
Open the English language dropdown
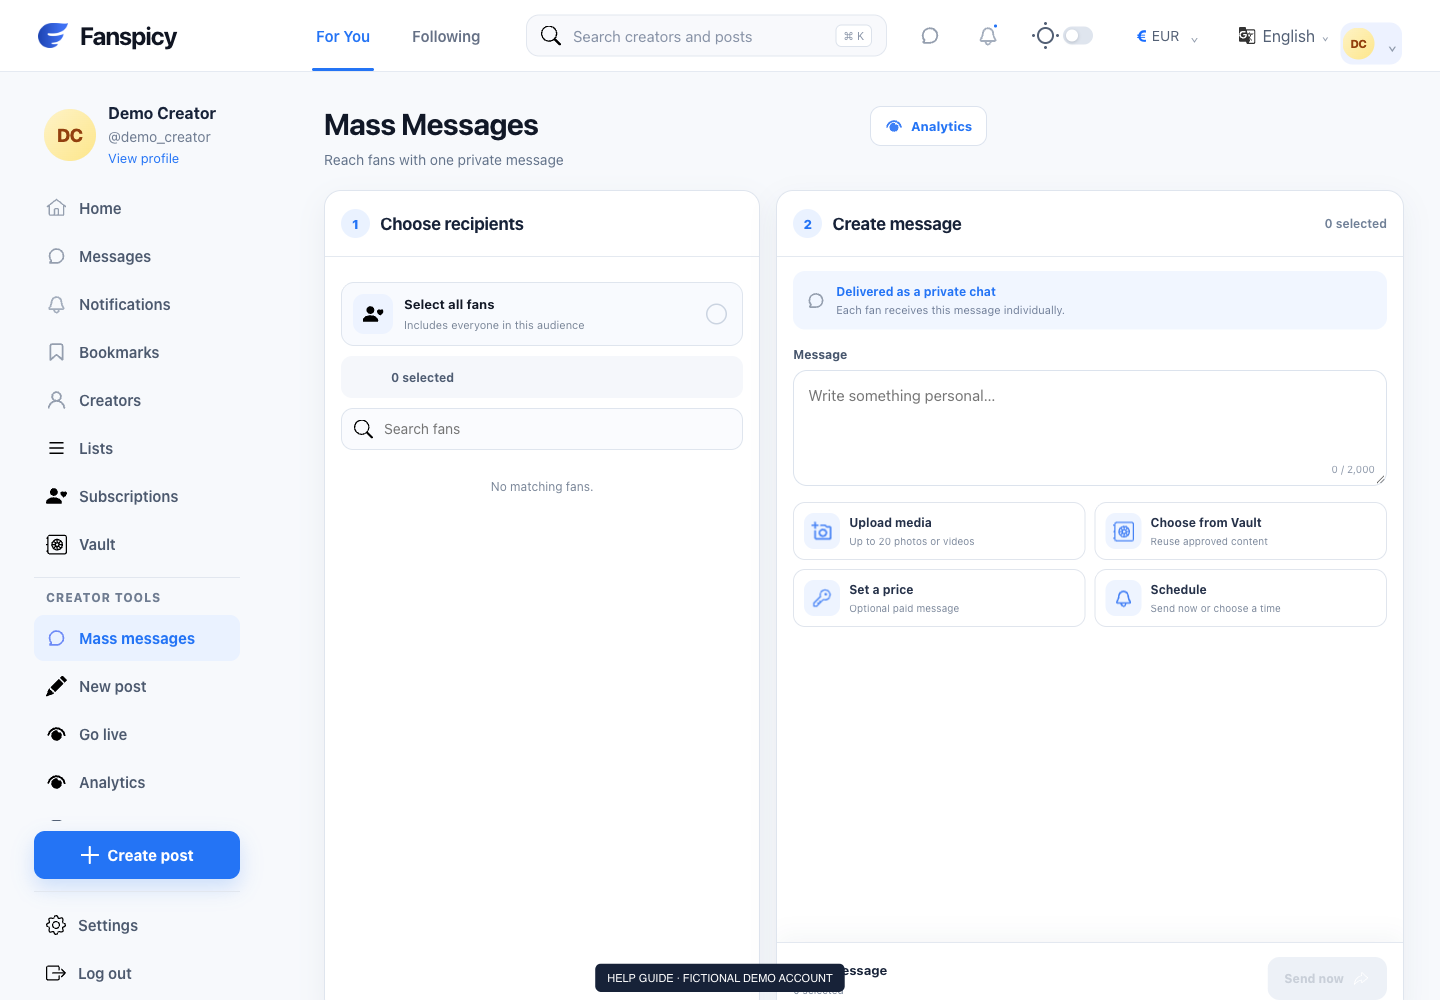pyautogui.click(x=1283, y=36)
